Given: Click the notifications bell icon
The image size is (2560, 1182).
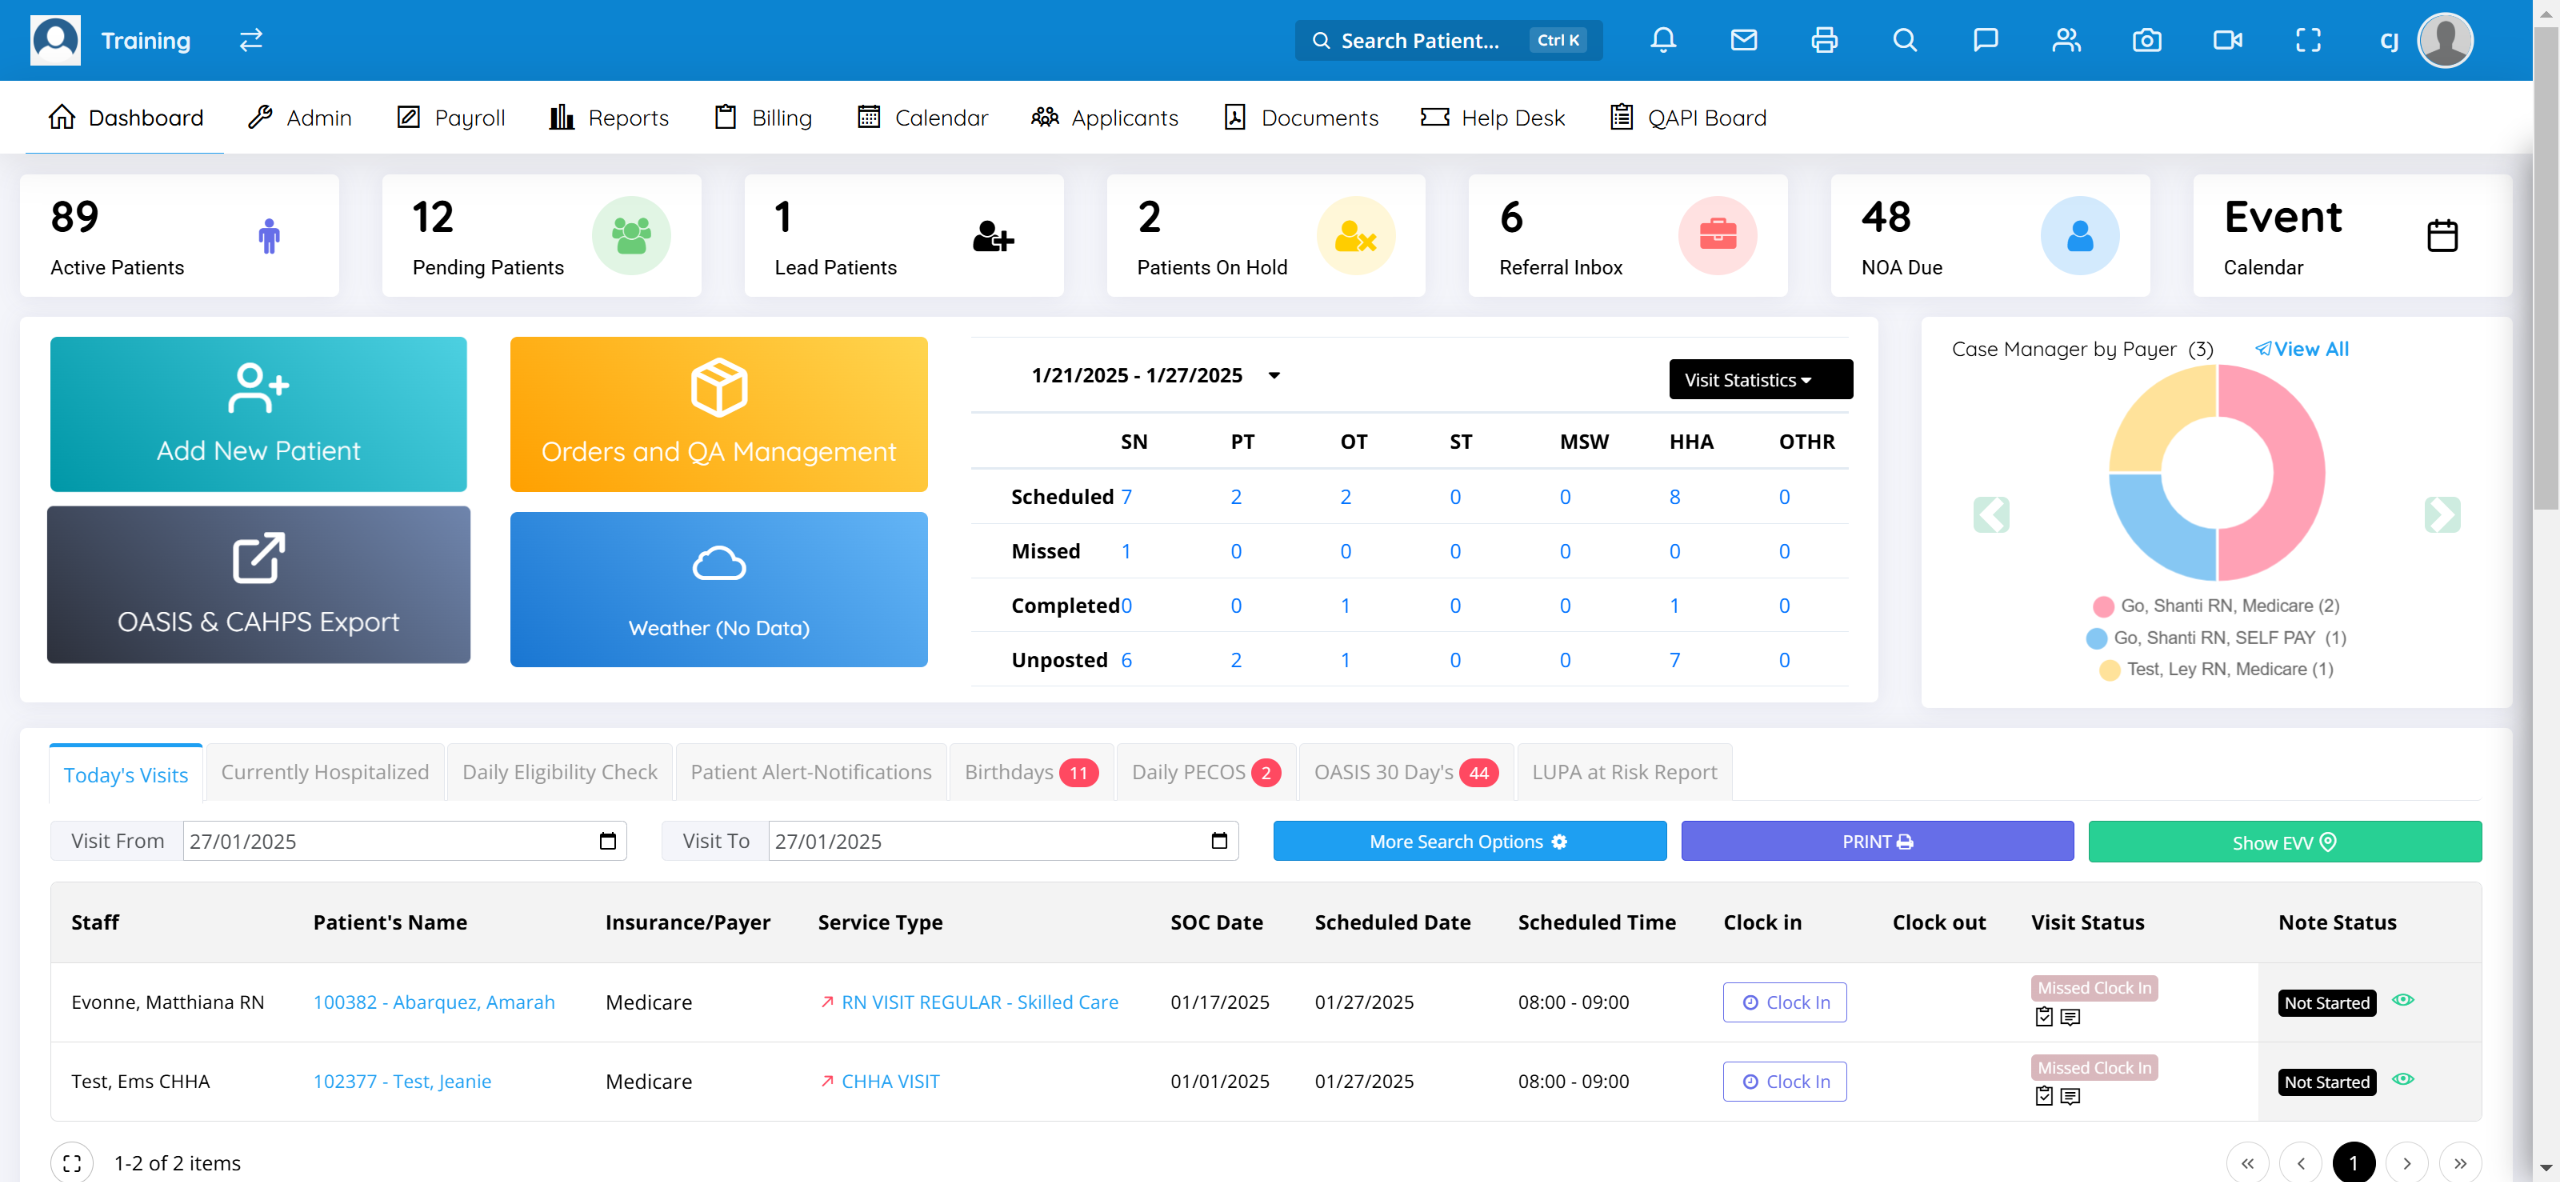Looking at the screenshot, I should click(x=1663, y=40).
